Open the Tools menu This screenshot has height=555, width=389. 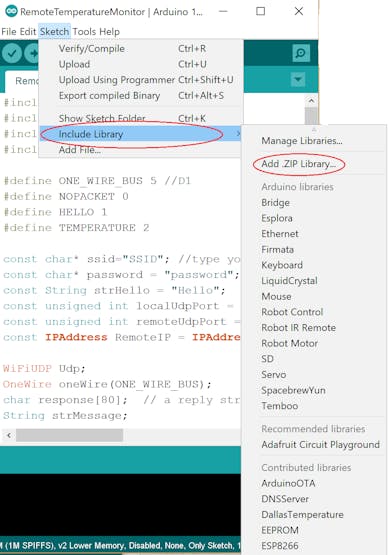pos(84,32)
